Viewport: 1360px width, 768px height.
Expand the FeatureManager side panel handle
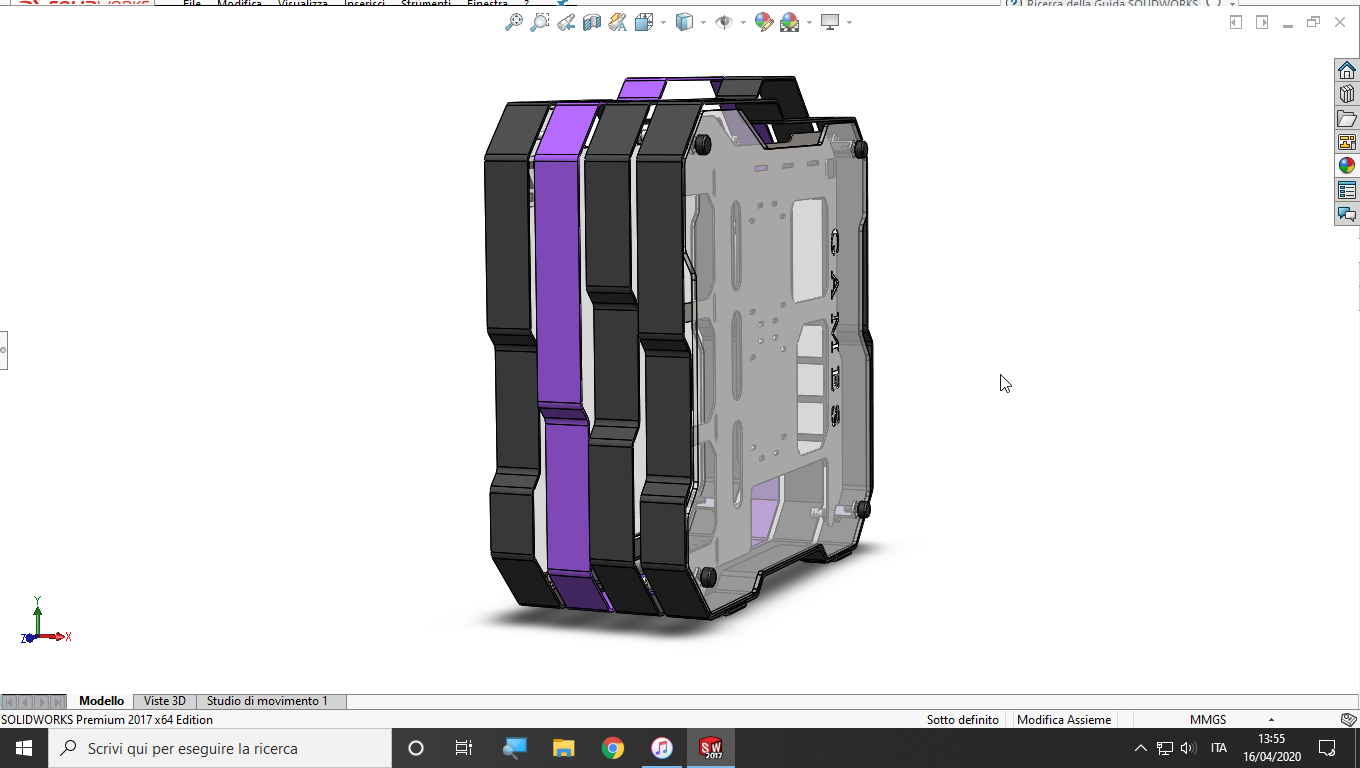[3, 350]
